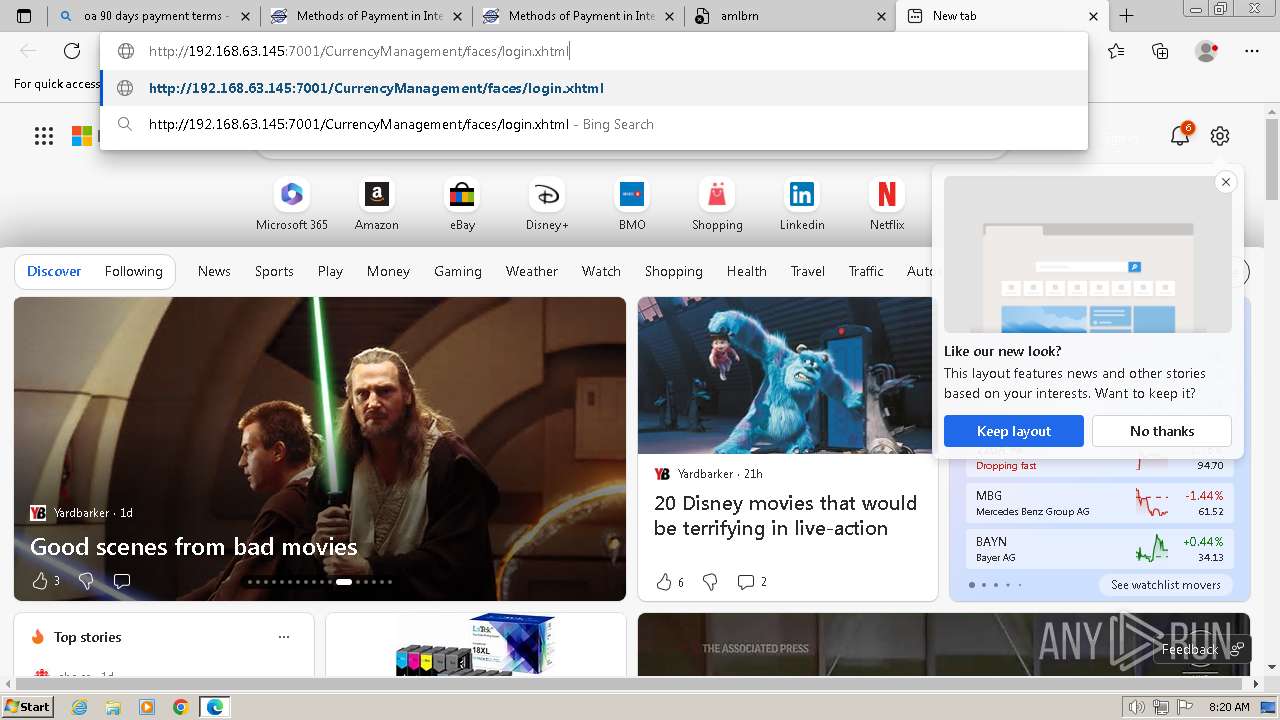Click No thanks button
This screenshot has height=720, width=1280.
pyautogui.click(x=1162, y=431)
